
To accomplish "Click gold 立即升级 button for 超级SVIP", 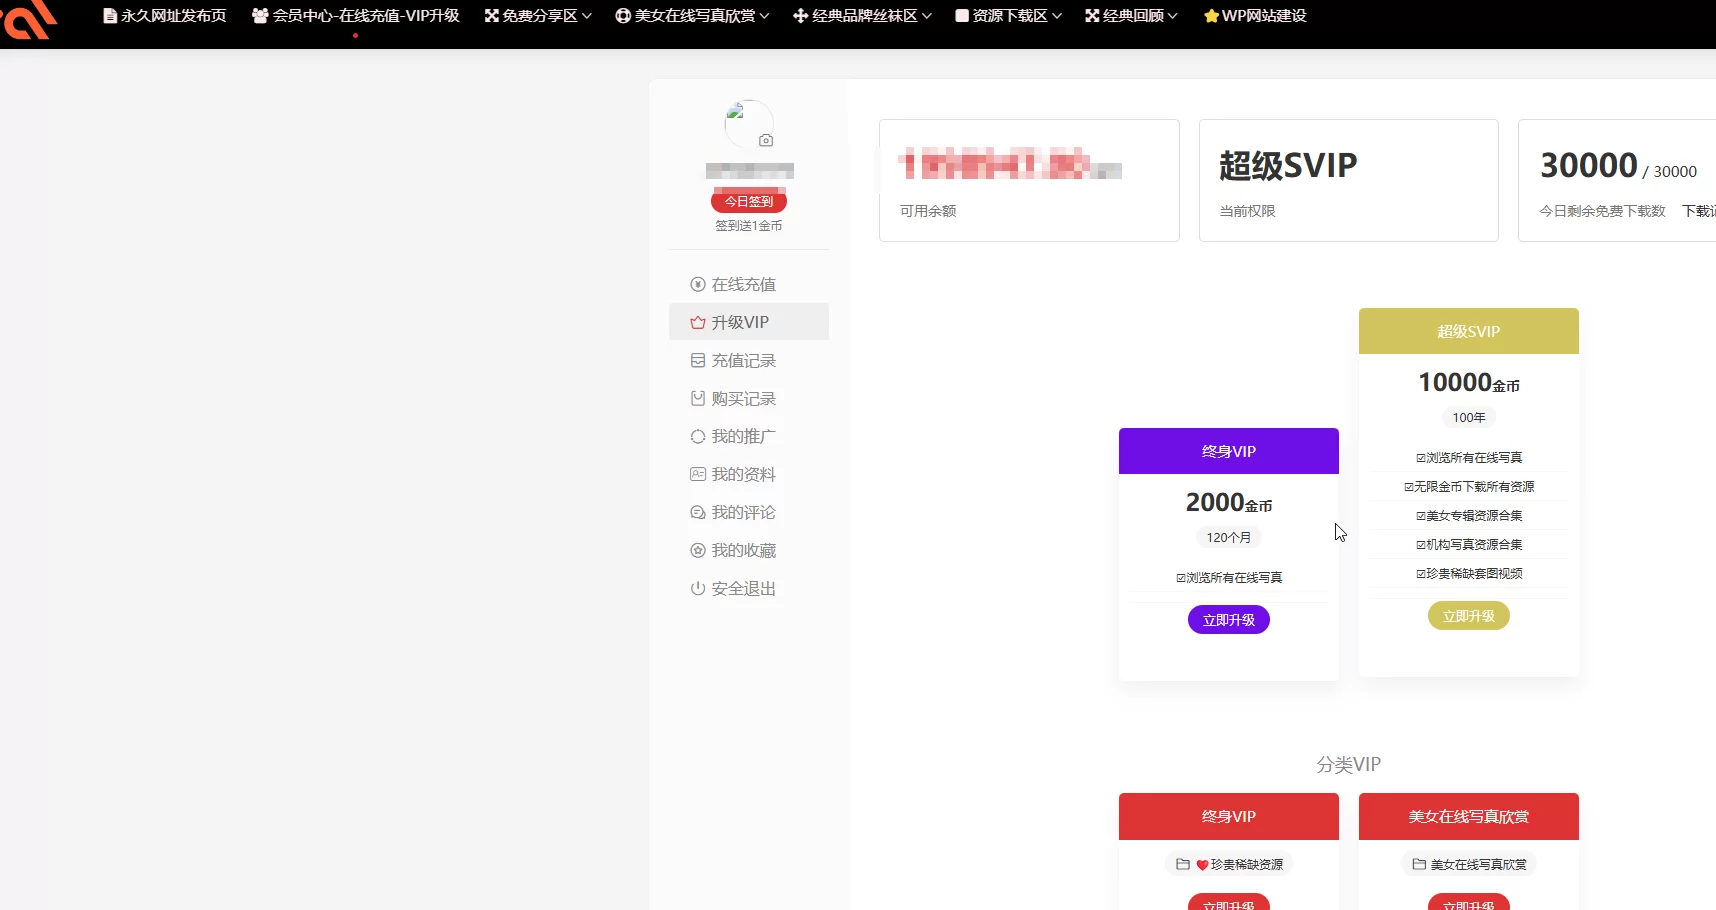I will tap(1469, 616).
